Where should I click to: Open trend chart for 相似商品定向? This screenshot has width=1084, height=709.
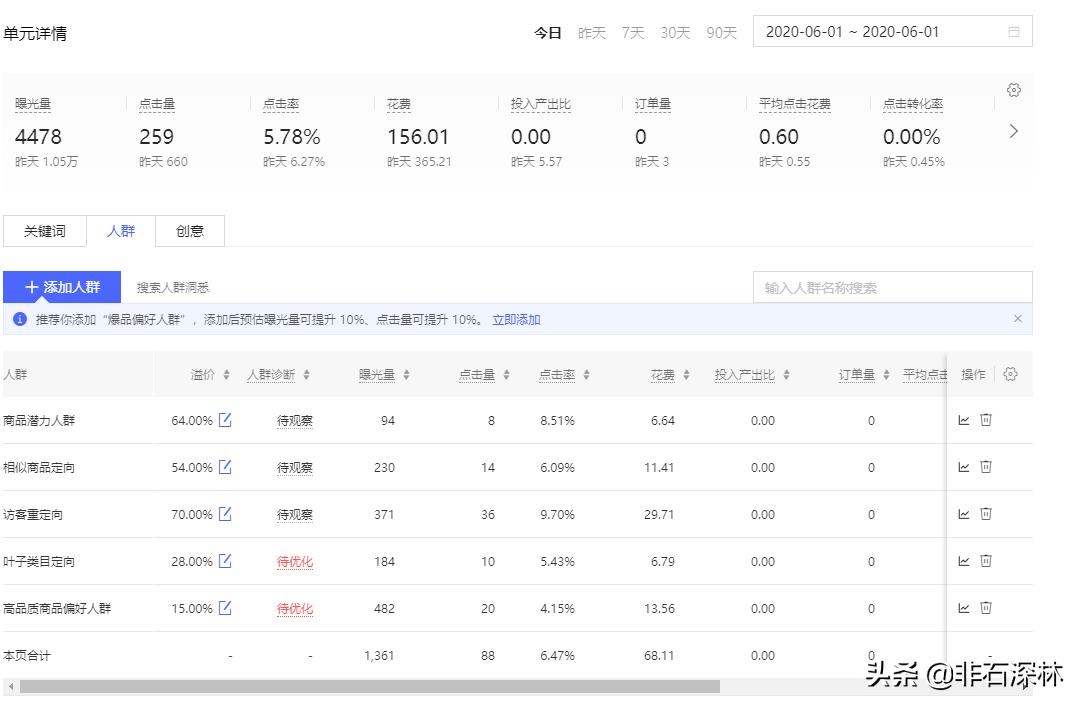[964, 467]
